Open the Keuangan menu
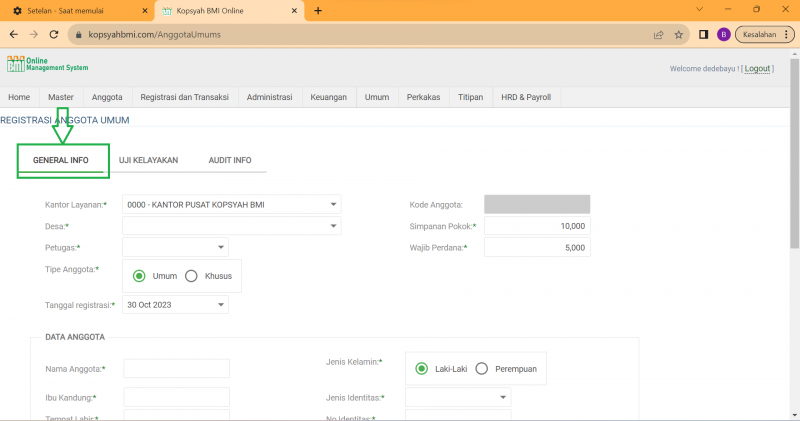This screenshot has width=800, height=421. point(329,97)
